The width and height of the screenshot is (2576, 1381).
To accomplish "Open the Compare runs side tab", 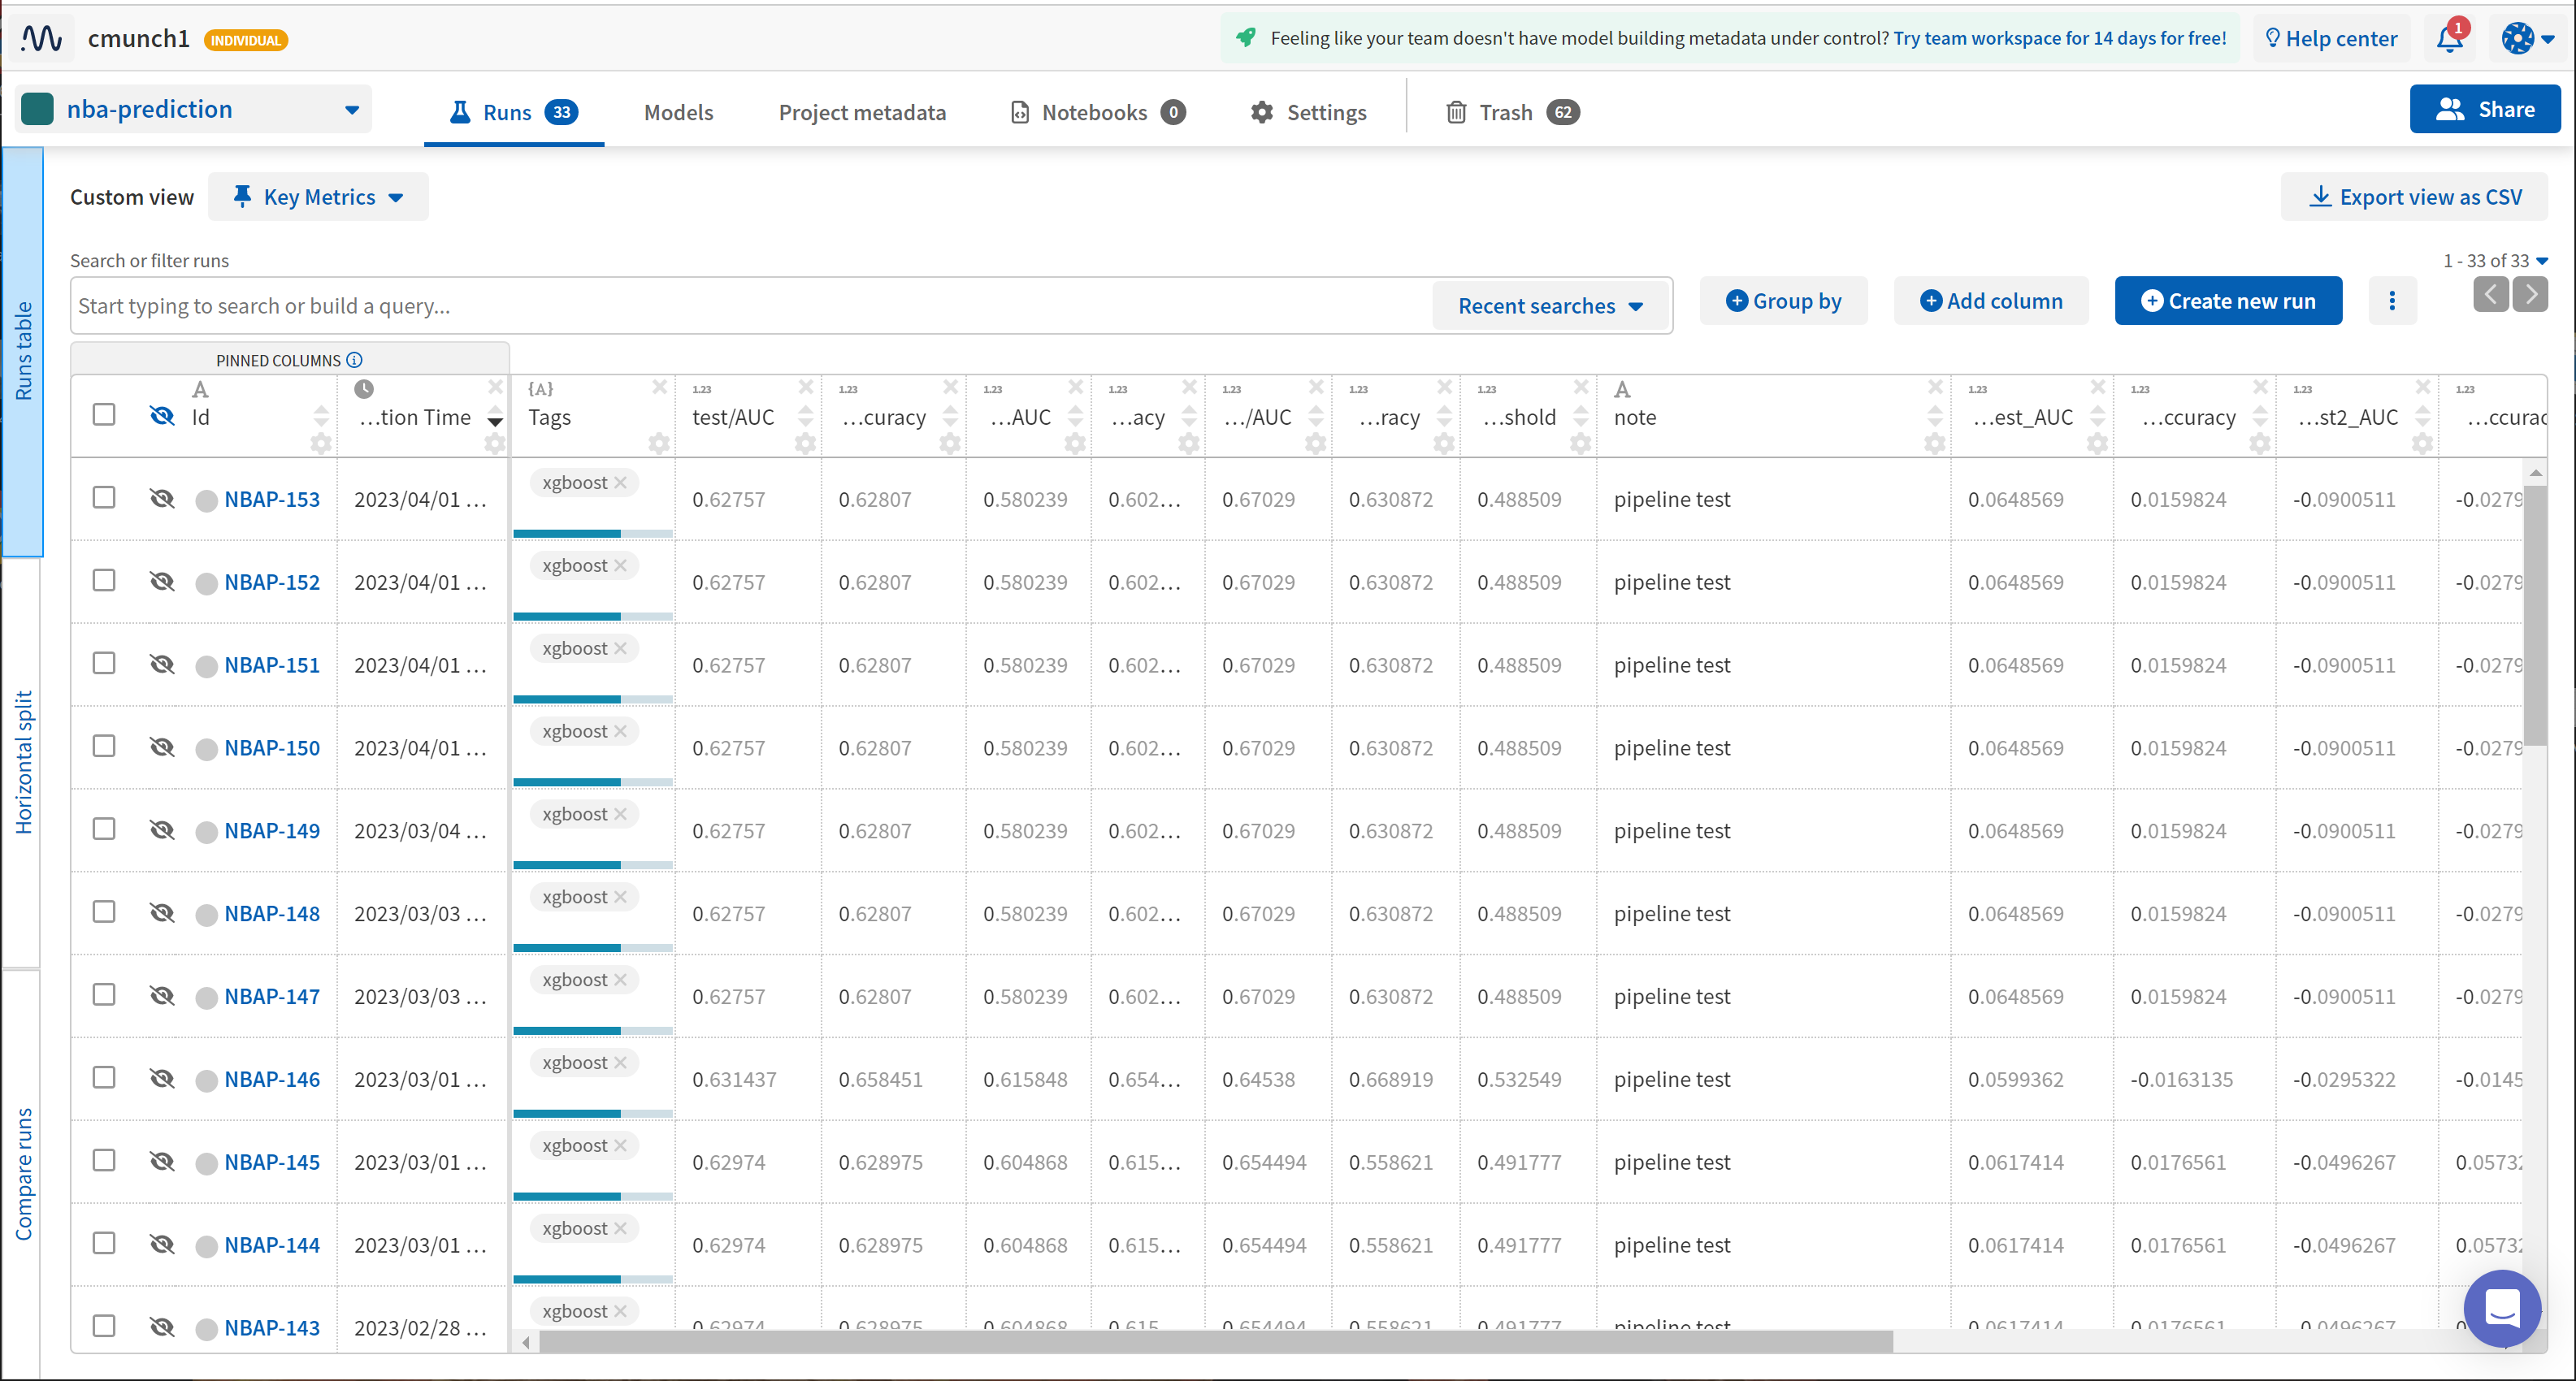I will (x=22, y=1173).
